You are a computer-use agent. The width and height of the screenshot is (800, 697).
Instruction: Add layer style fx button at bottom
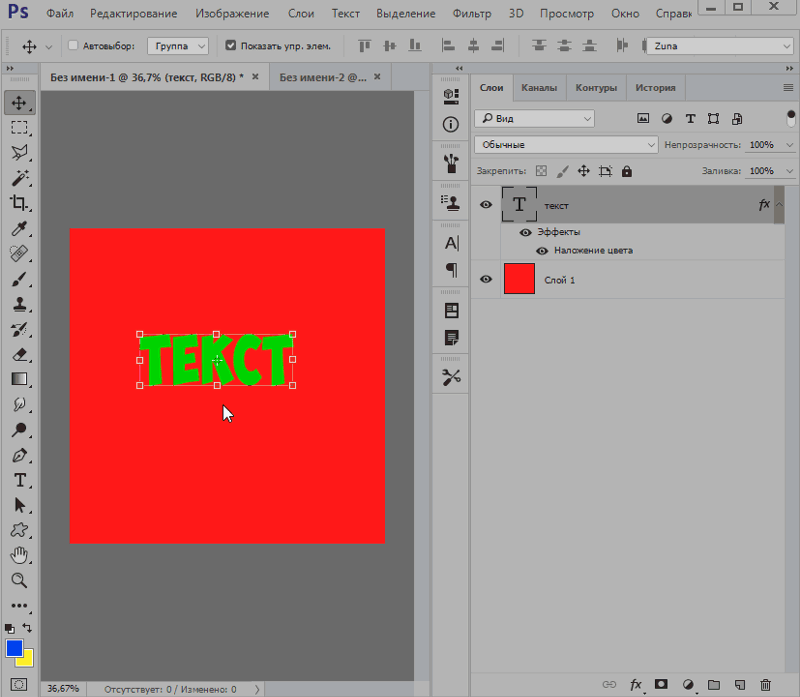[635, 685]
